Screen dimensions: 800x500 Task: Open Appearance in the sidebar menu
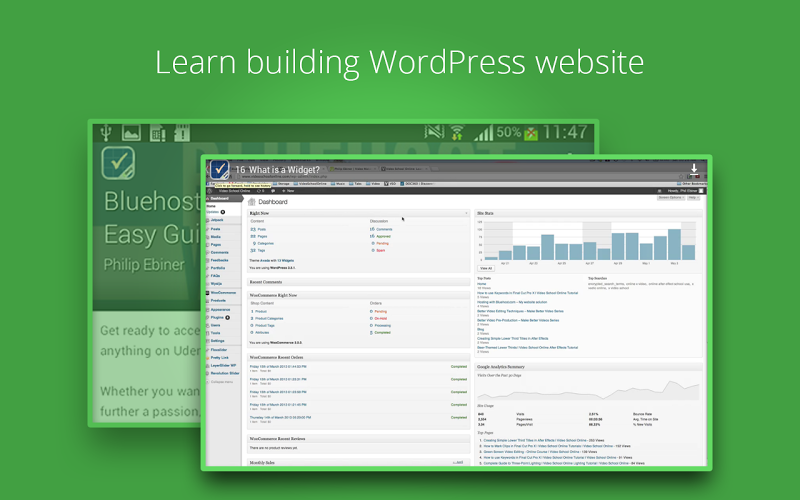(x=220, y=310)
